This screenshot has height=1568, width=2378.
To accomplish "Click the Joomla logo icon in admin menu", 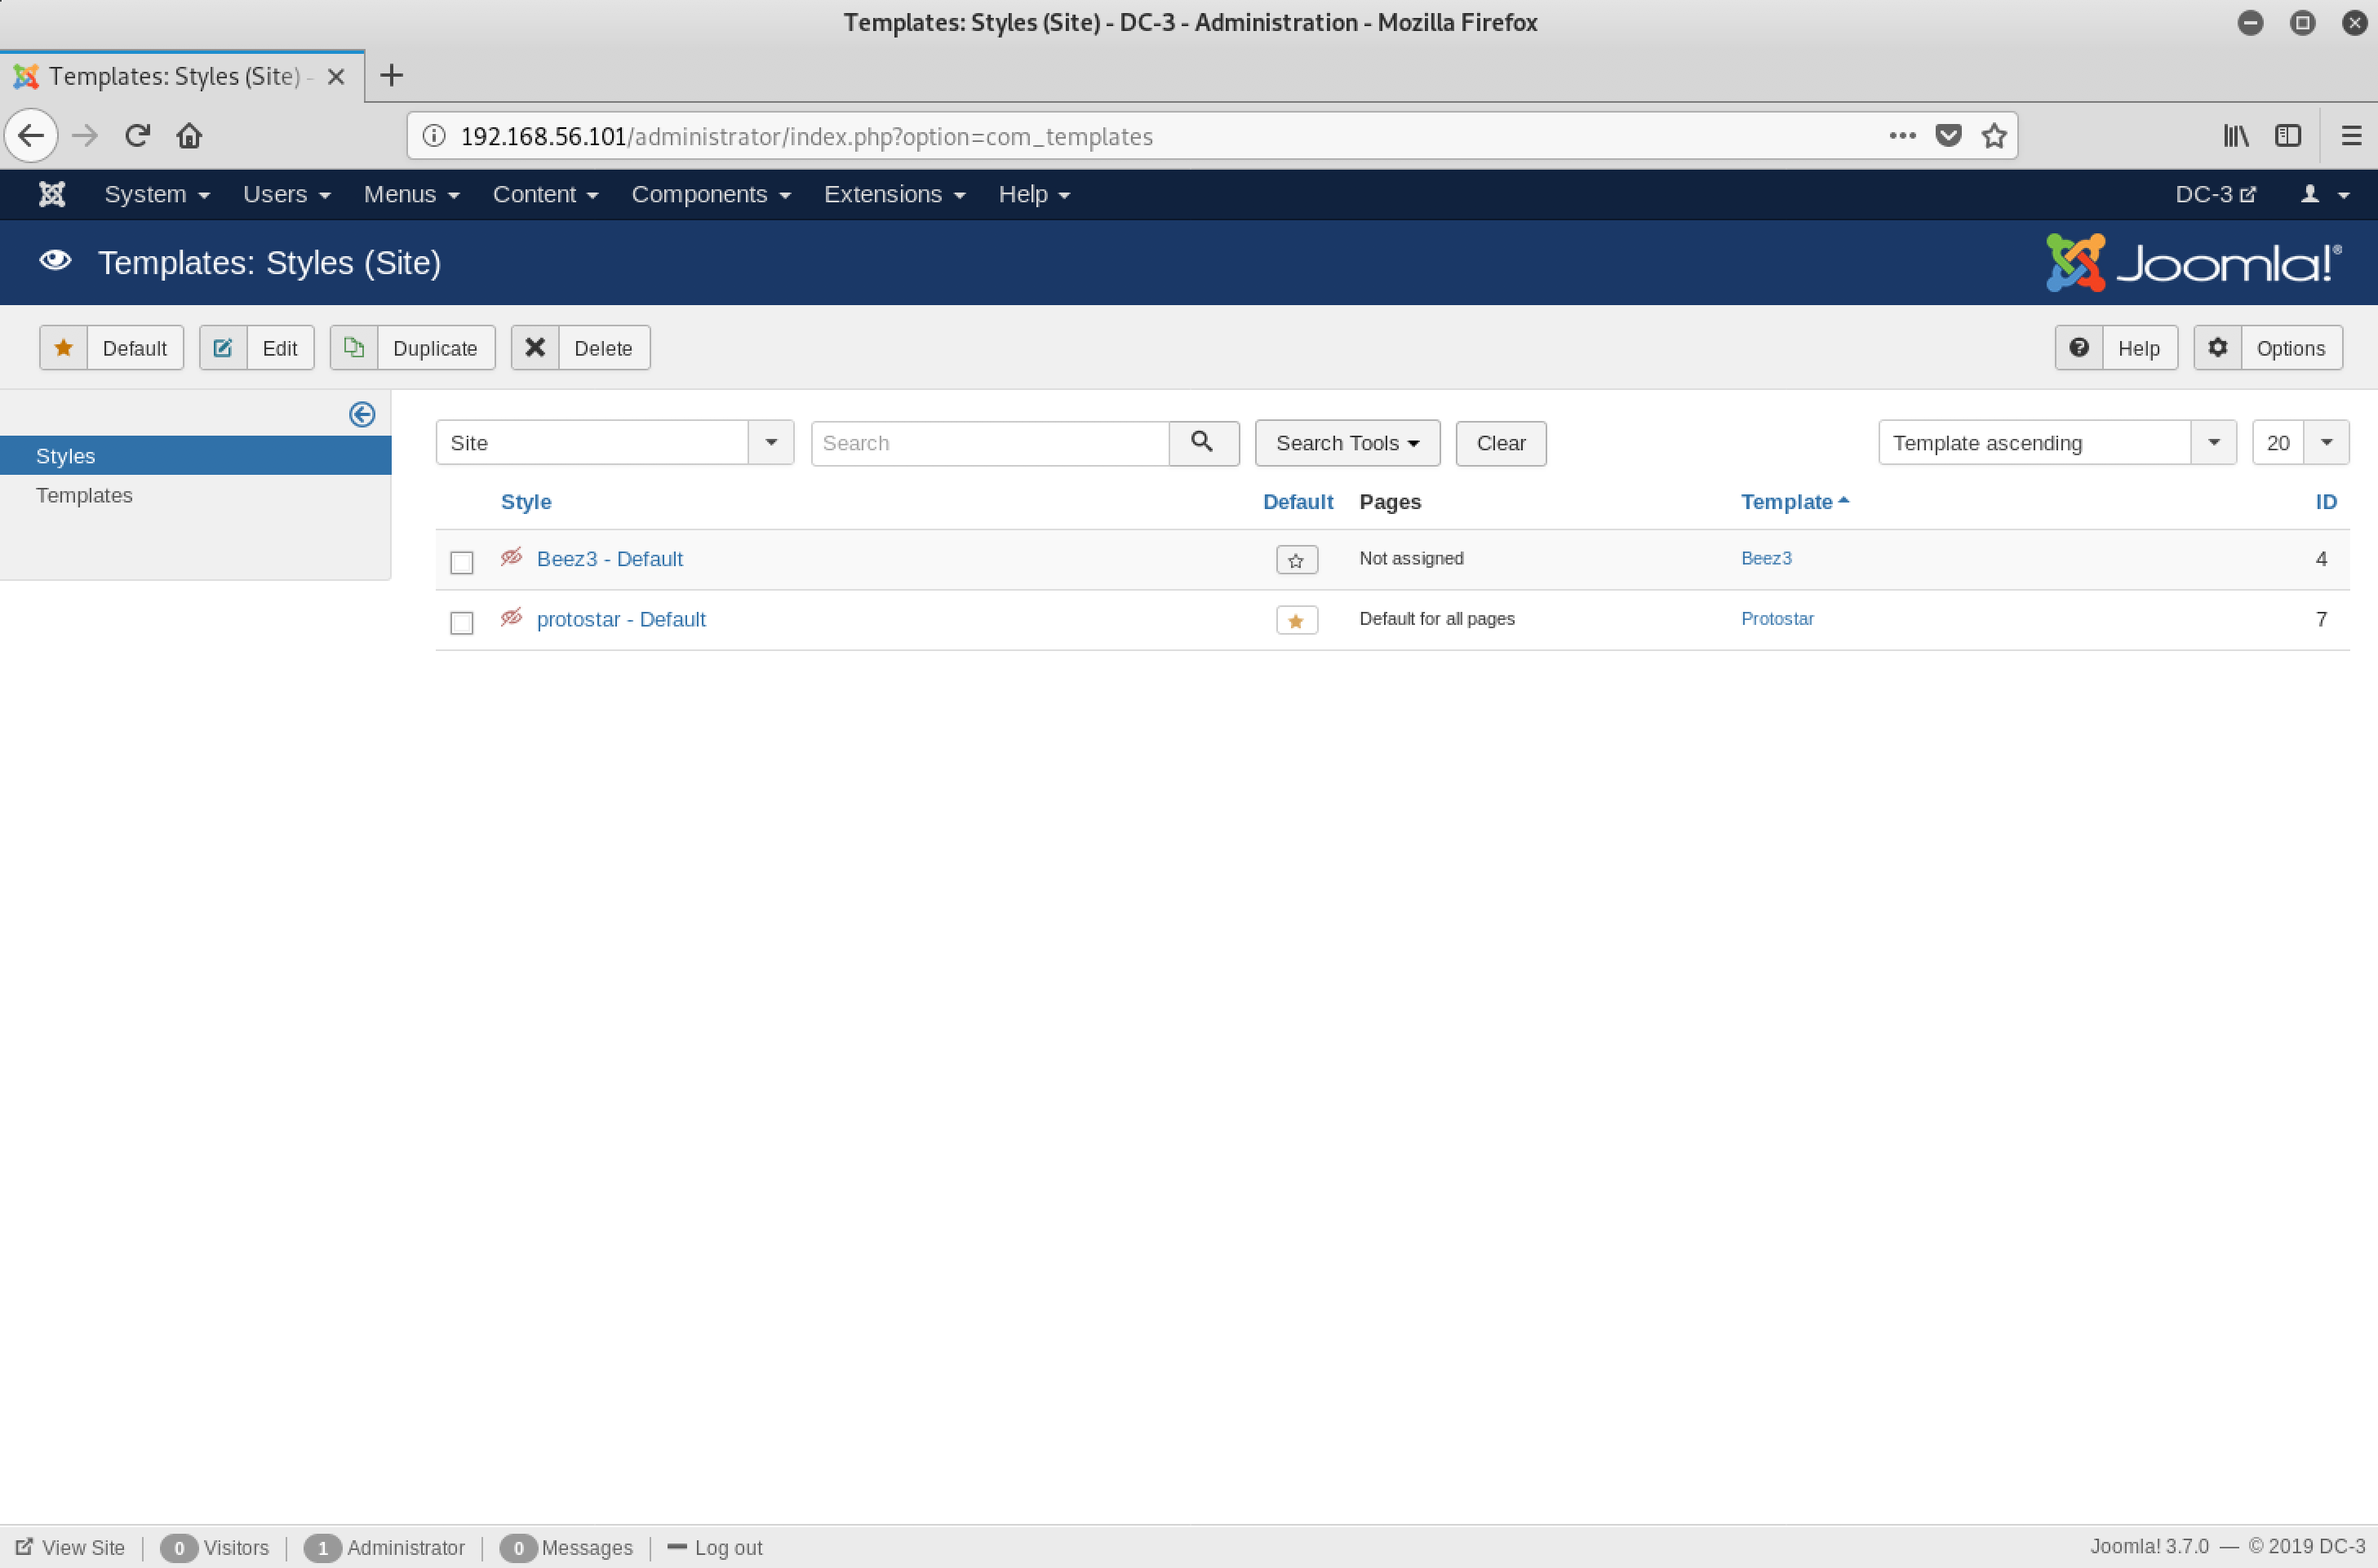I will click(52, 194).
